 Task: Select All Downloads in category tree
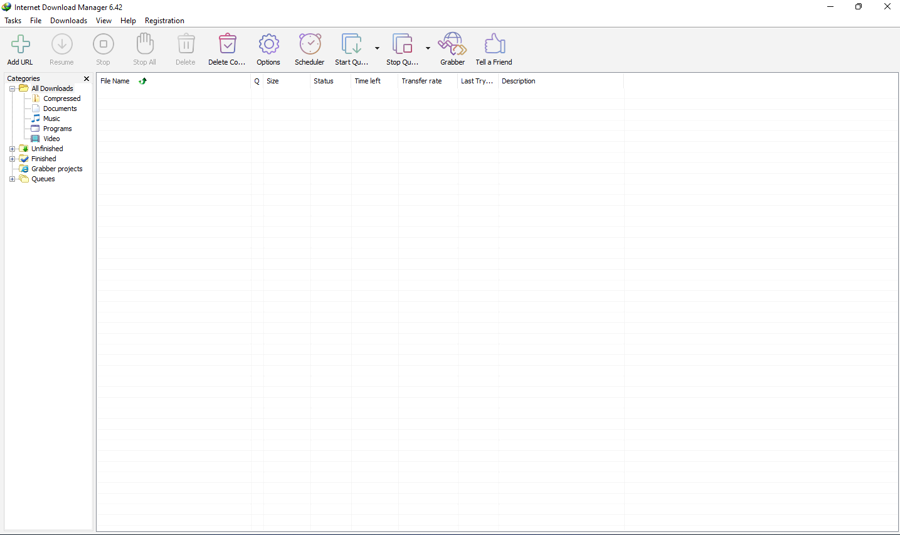[x=52, y=88]
